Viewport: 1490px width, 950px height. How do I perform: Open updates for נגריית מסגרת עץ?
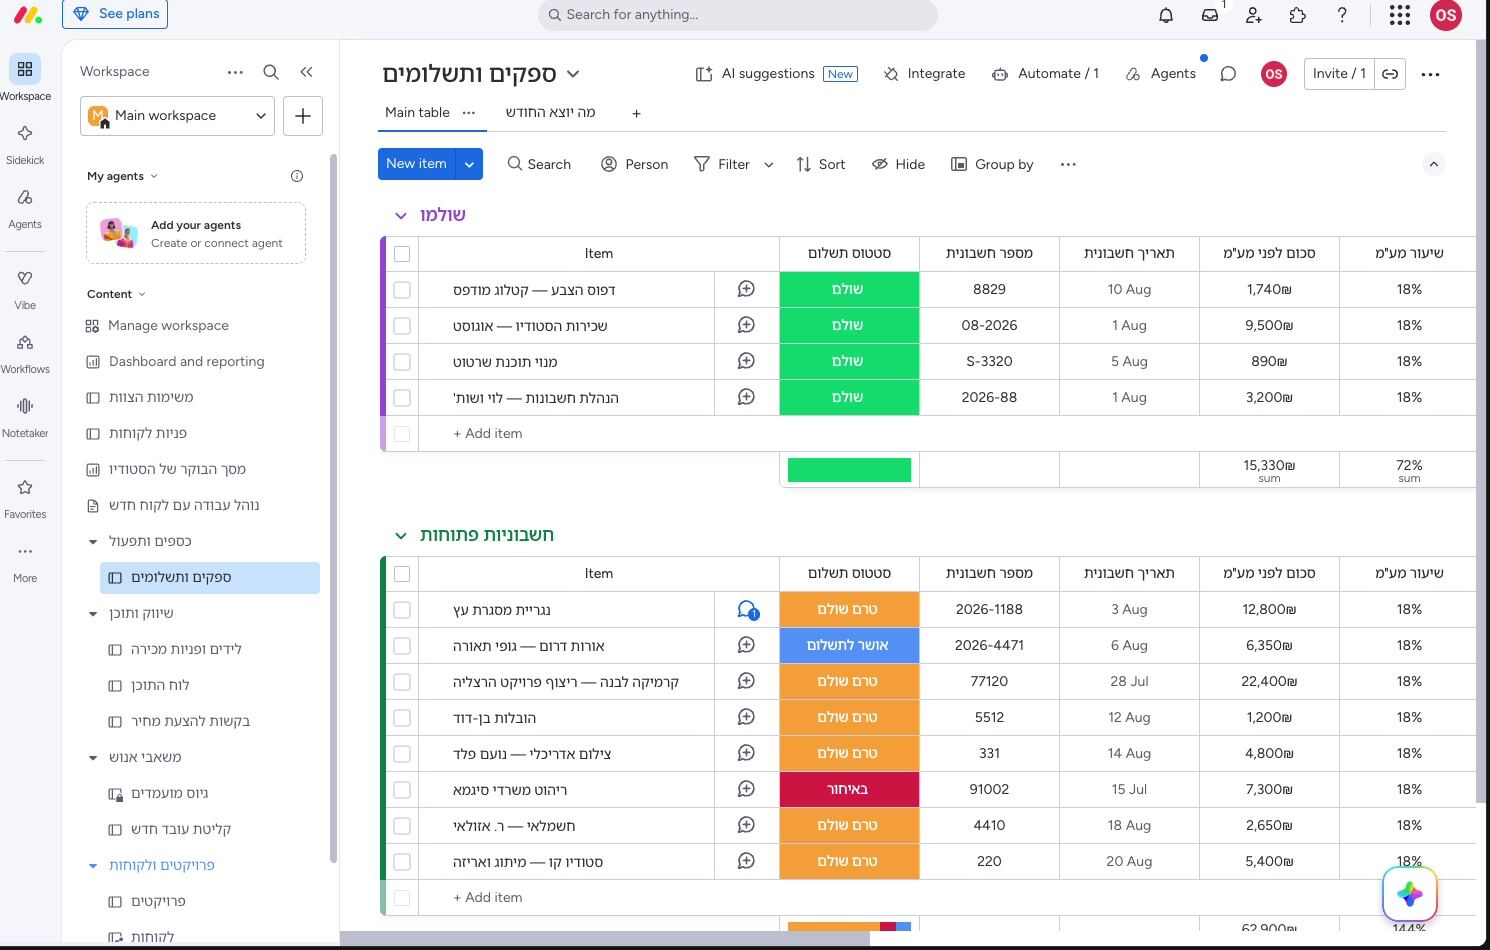(747, 610)
